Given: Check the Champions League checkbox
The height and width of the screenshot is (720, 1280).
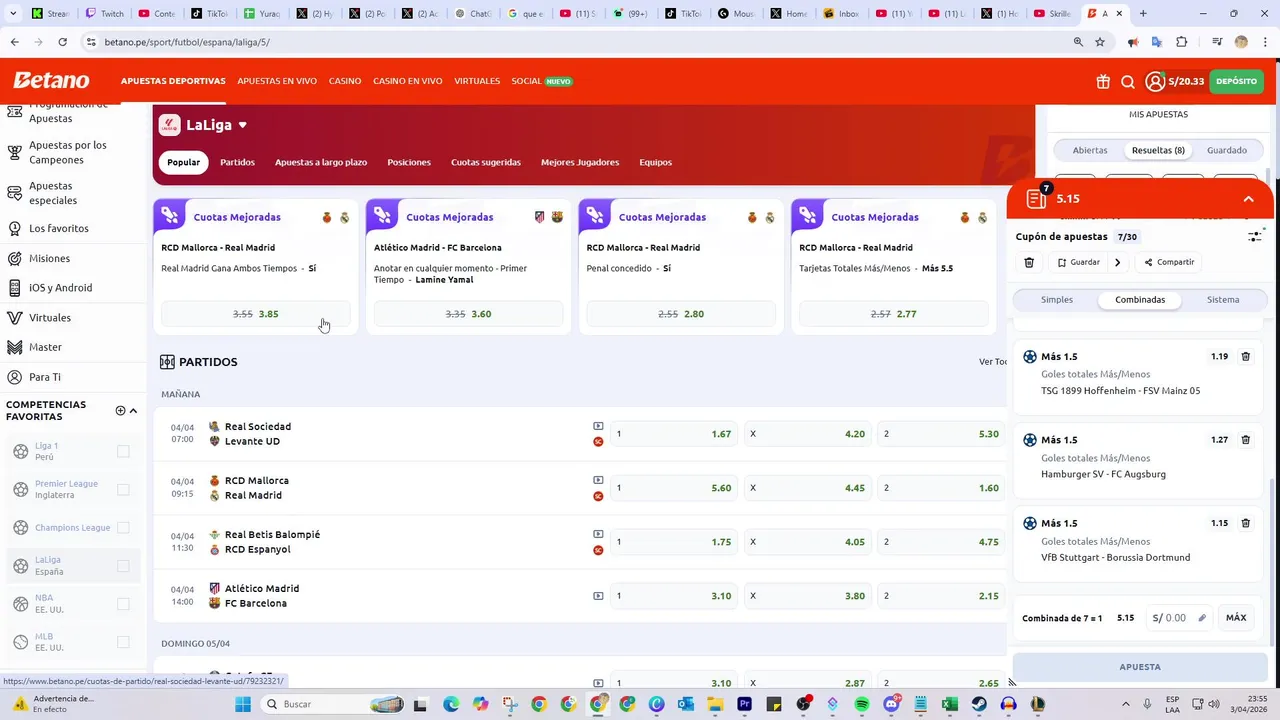Looking at the screenshot, I should pos(123,527).
